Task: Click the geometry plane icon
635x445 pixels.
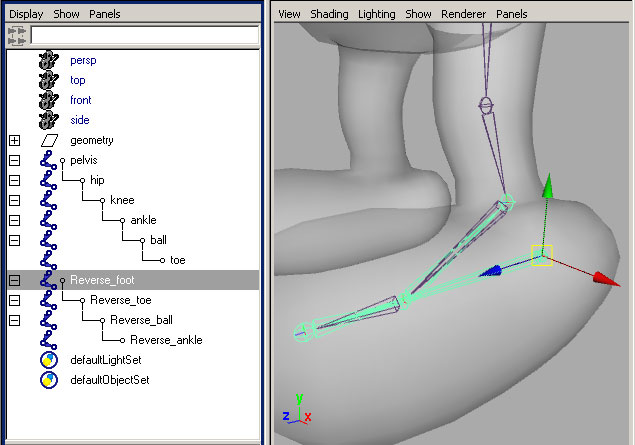Action: click(x=49, y=140)
